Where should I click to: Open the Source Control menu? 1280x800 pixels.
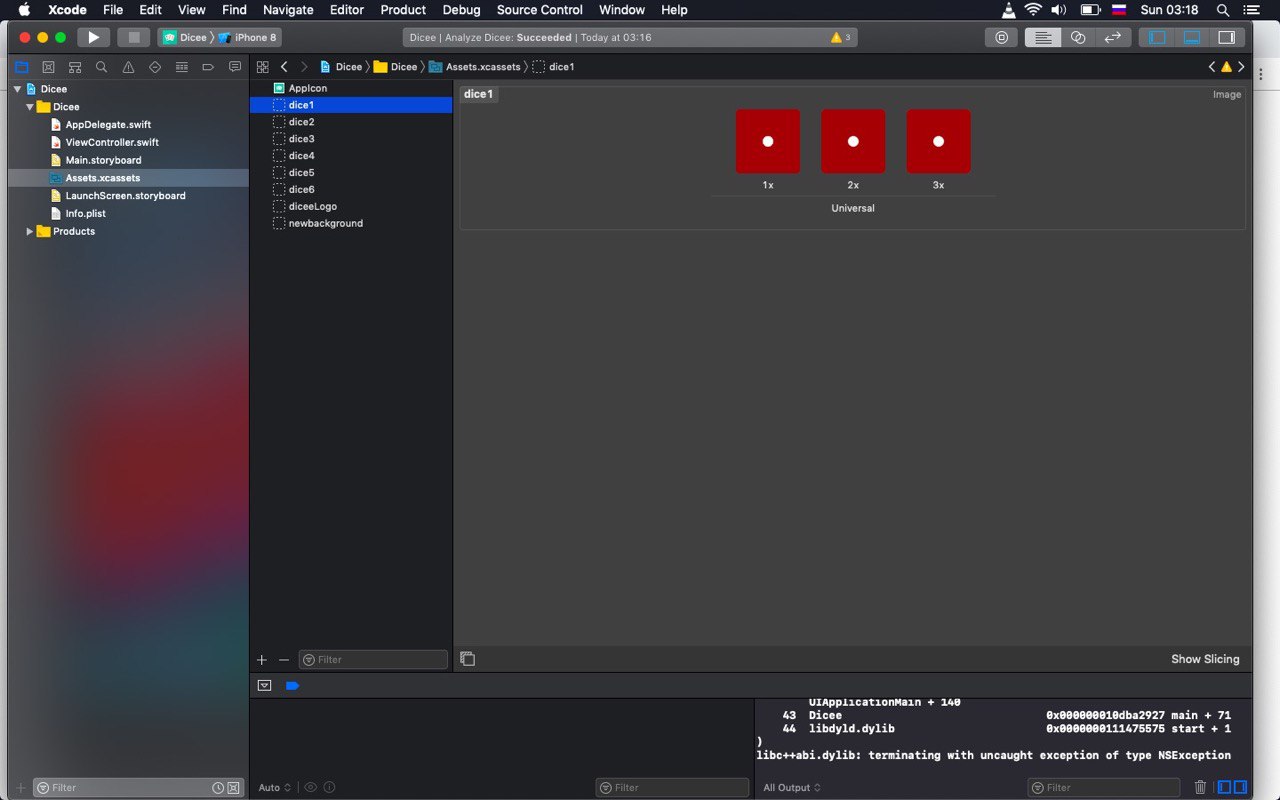coord(540,10)
